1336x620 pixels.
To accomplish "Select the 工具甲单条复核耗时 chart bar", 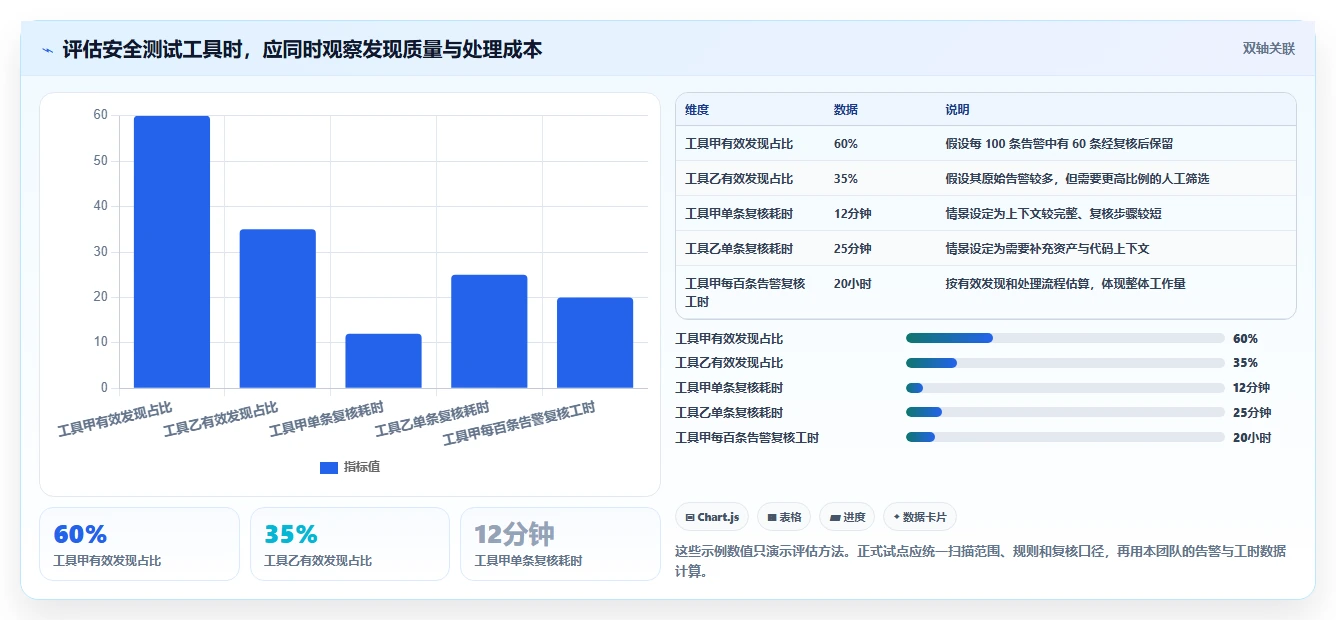I will tap(384, 361).
